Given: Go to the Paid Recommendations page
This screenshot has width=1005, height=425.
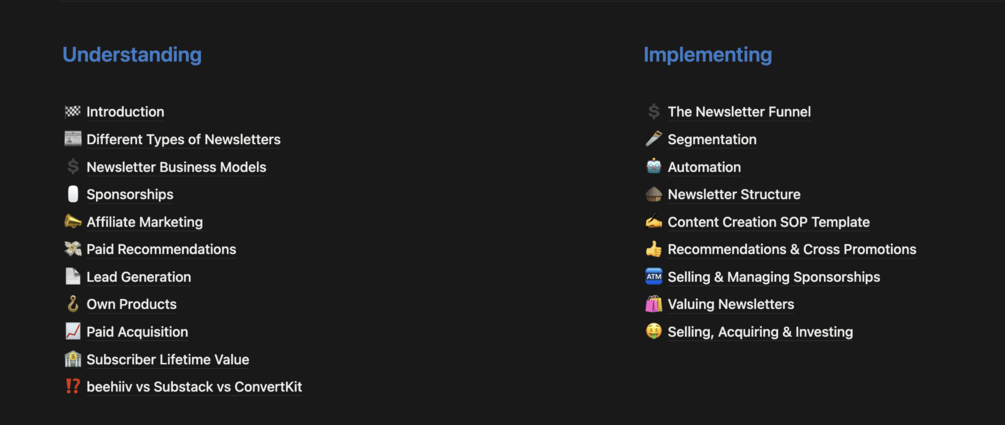Looking at the screenshot, I should [161, 249].
